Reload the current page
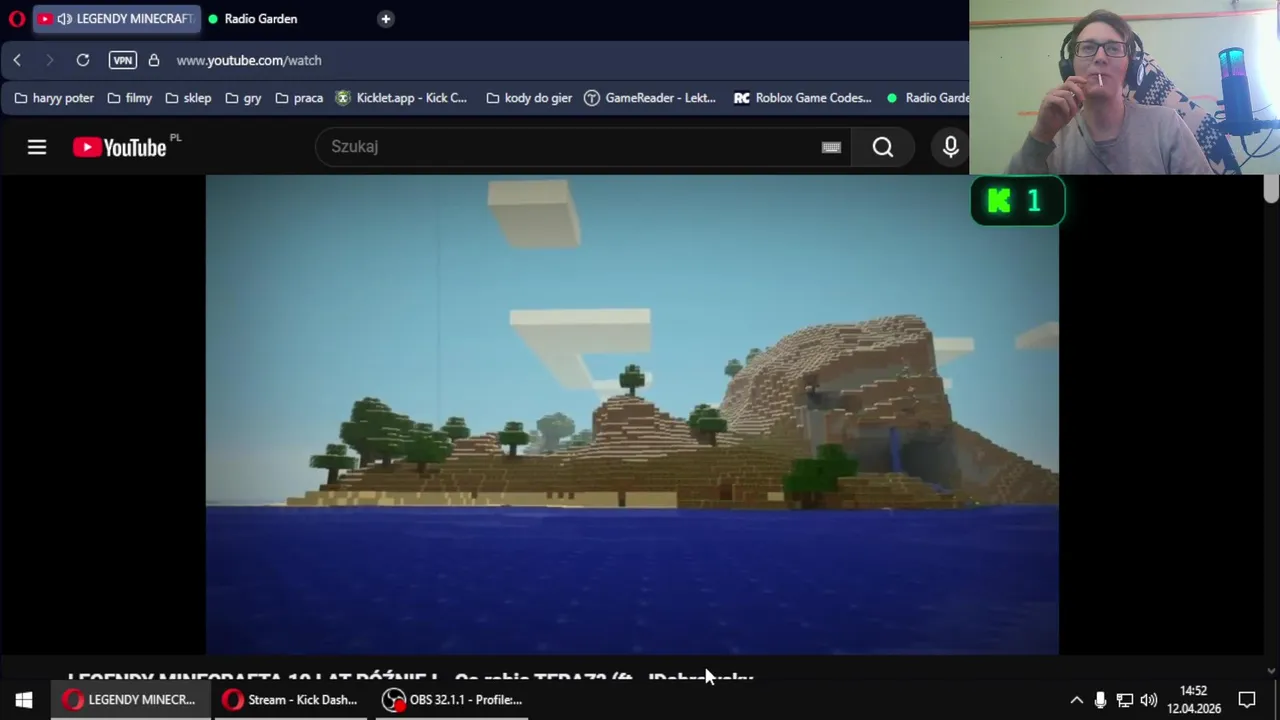The image size is (1280, 720). (x=83, y=60)
